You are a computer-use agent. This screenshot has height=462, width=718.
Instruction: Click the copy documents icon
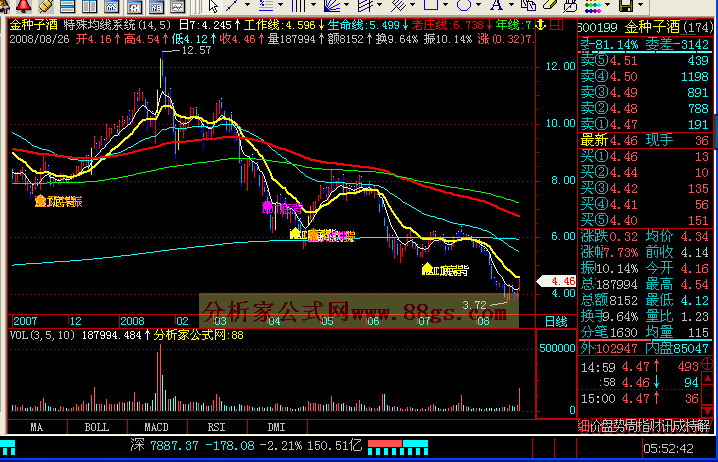click(528, 5)
